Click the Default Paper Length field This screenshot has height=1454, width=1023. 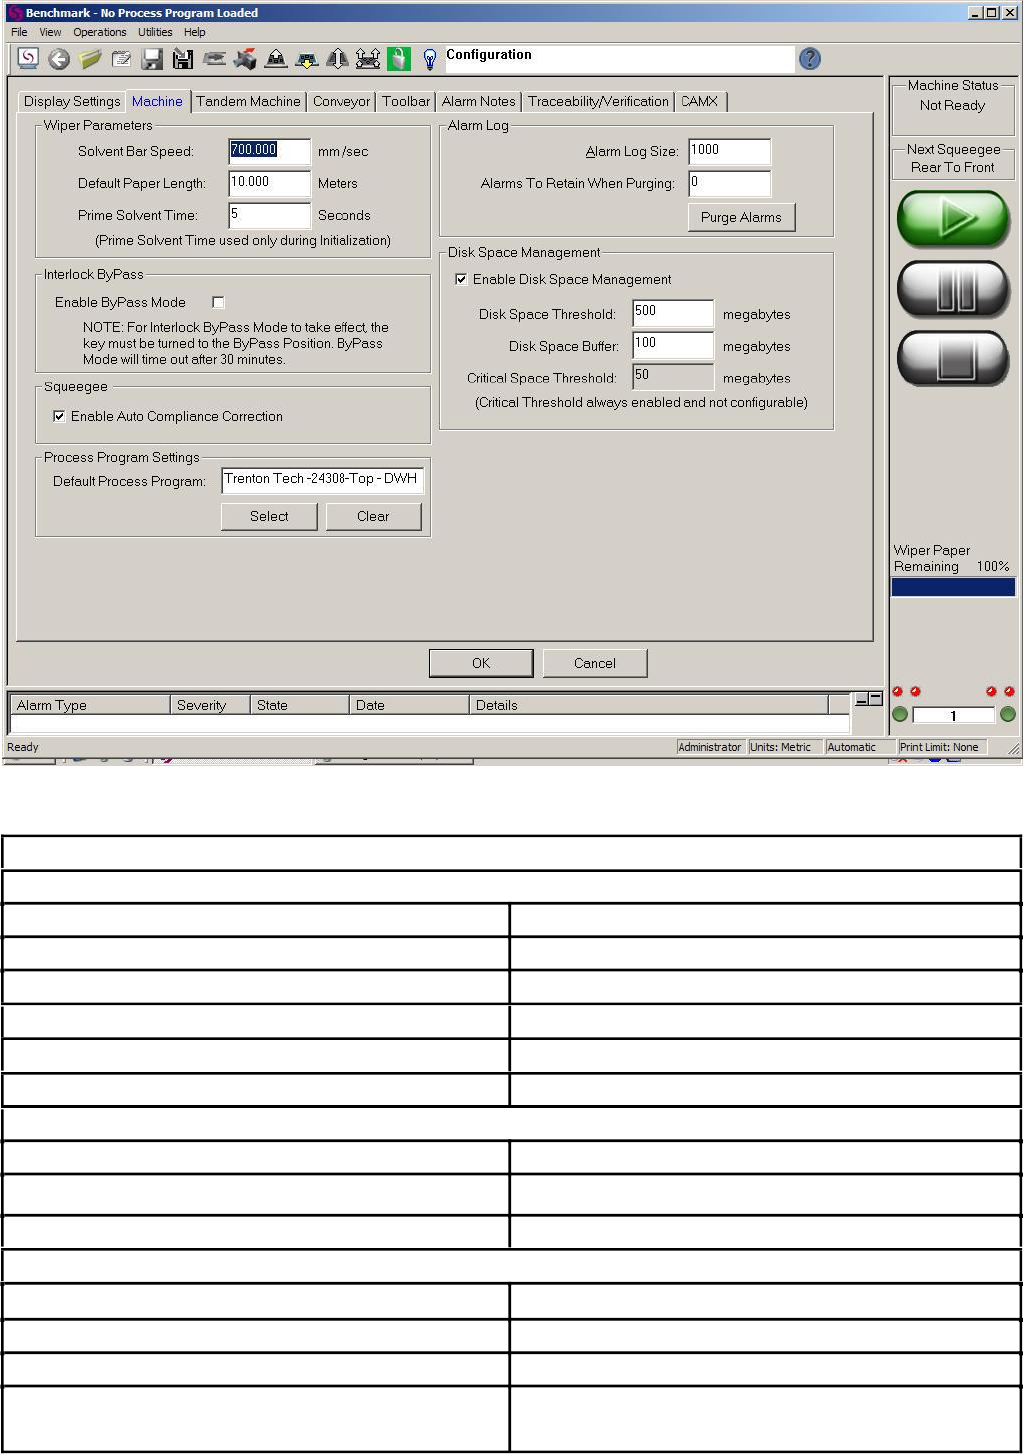(270, 183)
